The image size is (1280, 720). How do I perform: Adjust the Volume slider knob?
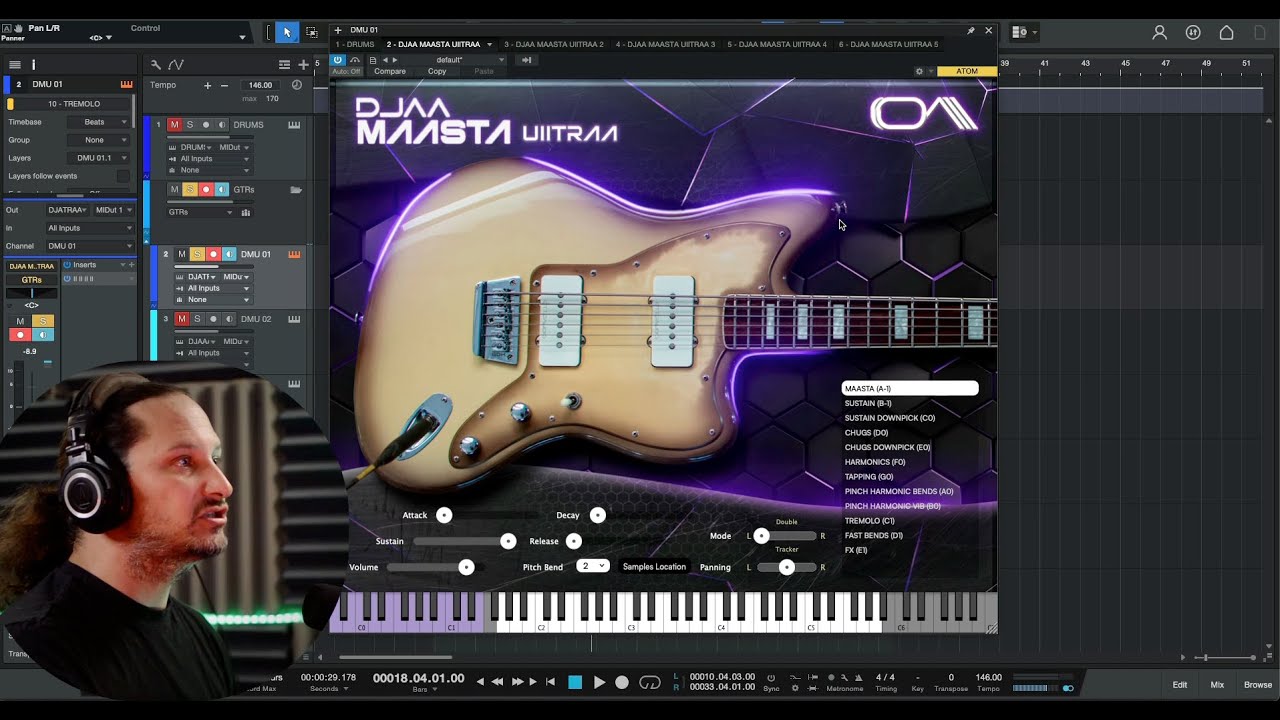pos(466,567)
